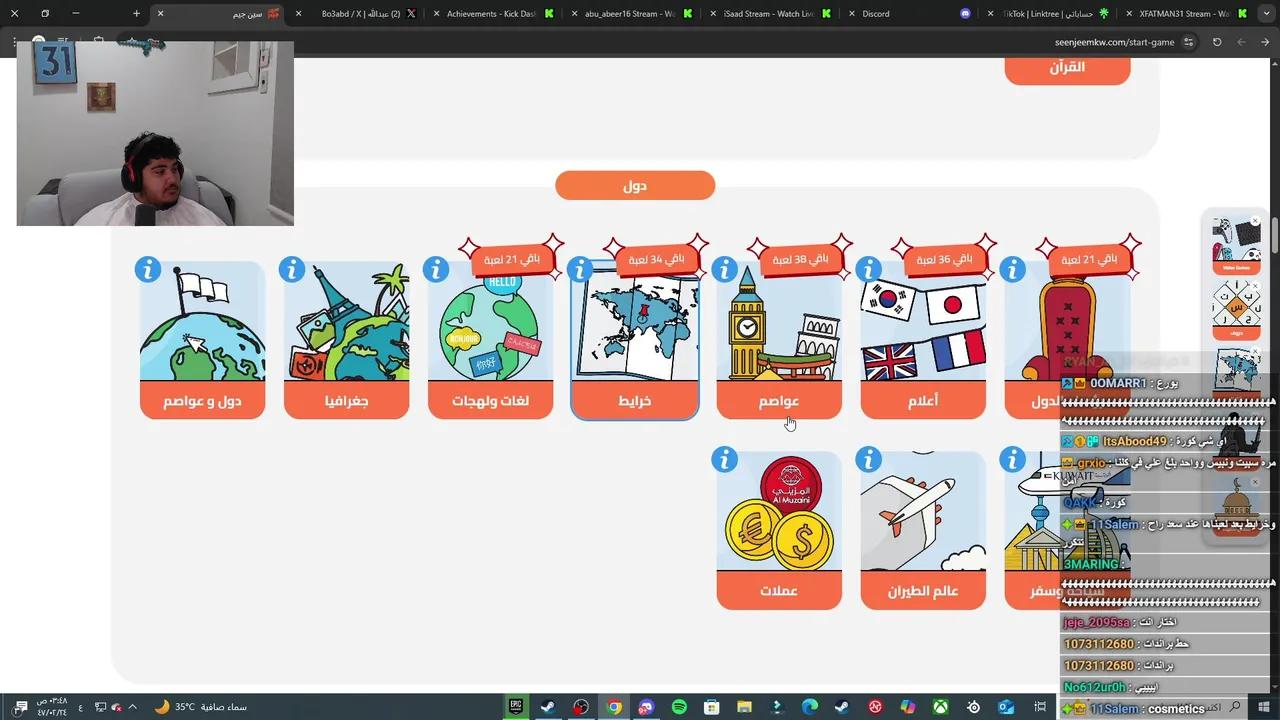Open info for عملات category

coord(724,460)
